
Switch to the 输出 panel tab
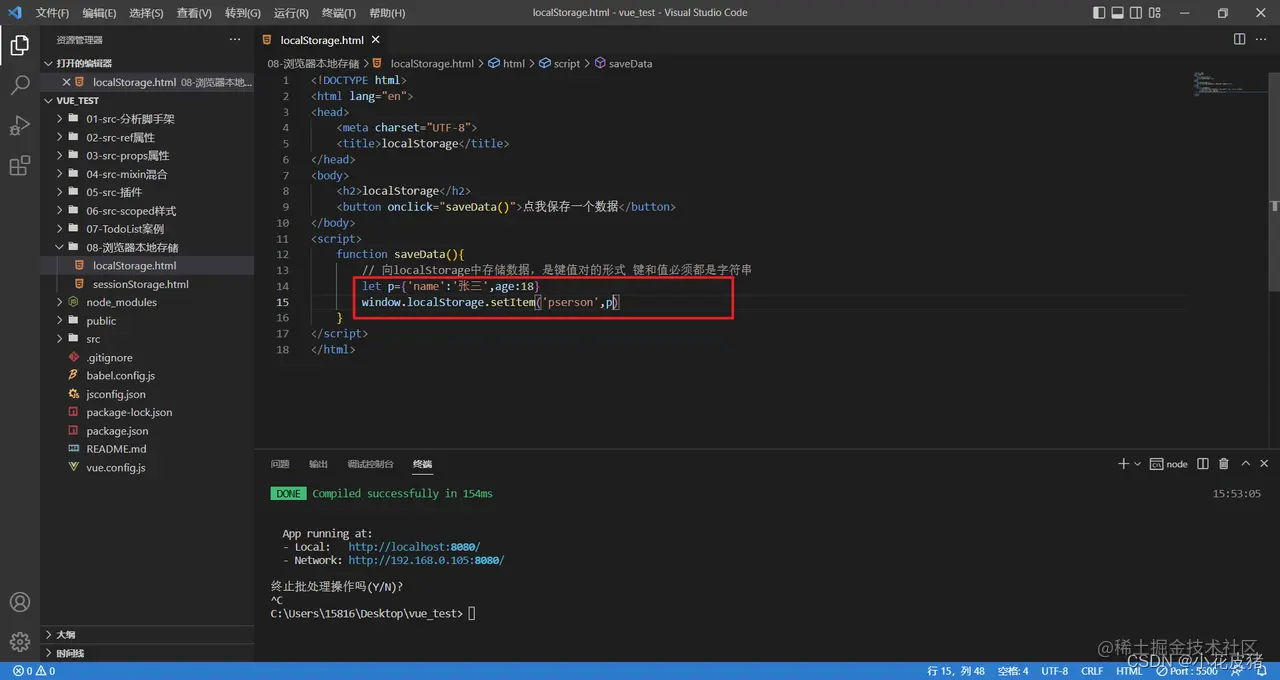318,464
